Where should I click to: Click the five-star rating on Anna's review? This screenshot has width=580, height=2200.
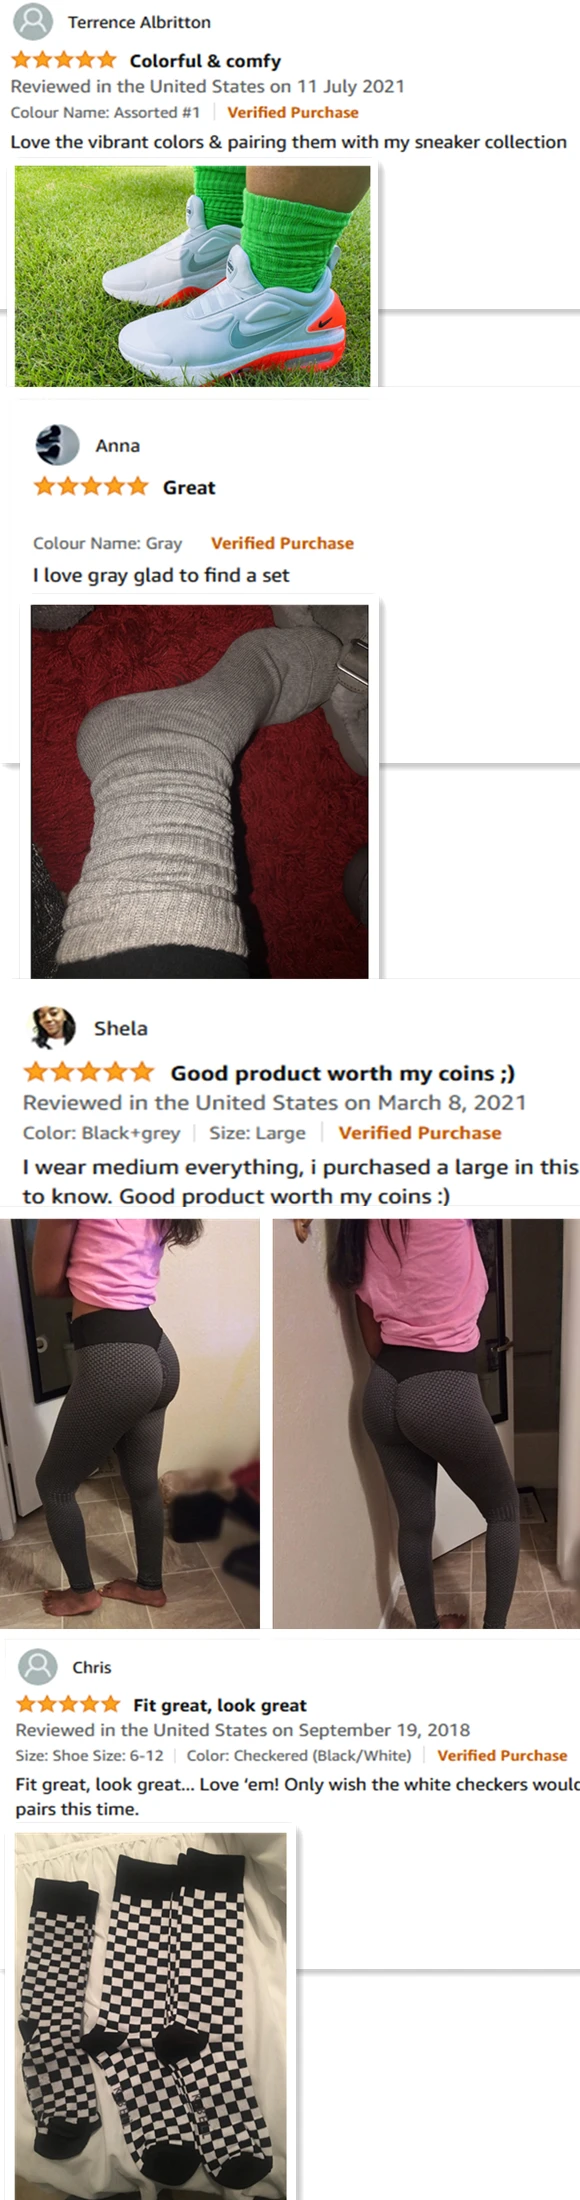pos(91,487)
